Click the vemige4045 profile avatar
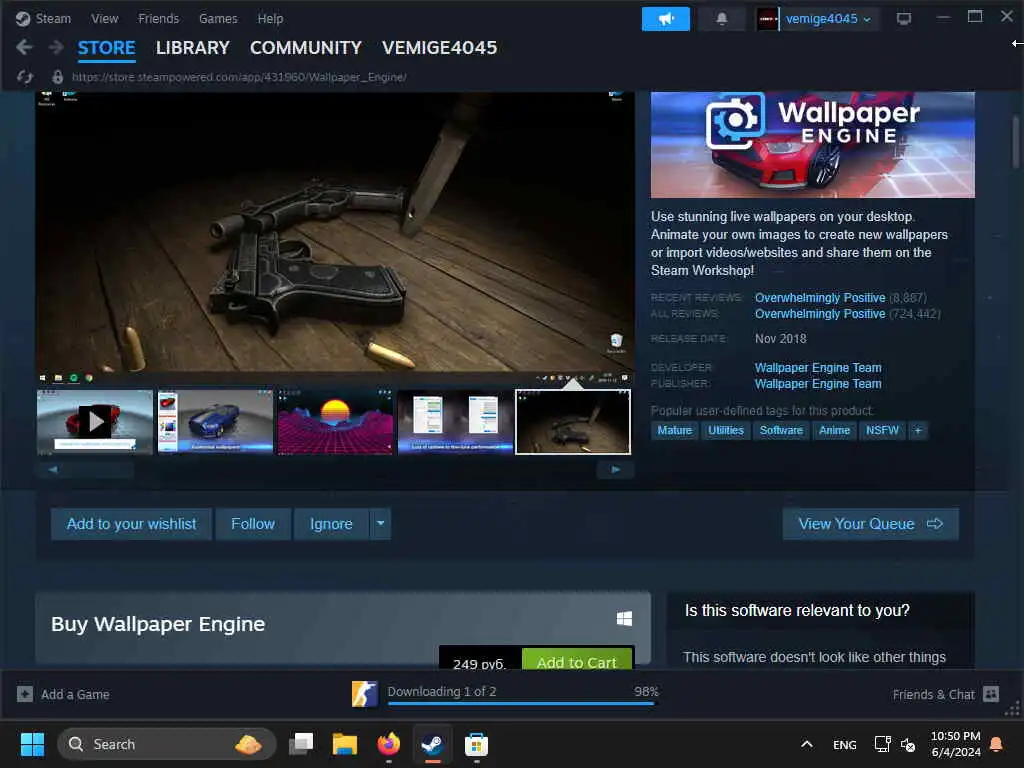This screenshot has width=1024, height=768. pos(767,19)
